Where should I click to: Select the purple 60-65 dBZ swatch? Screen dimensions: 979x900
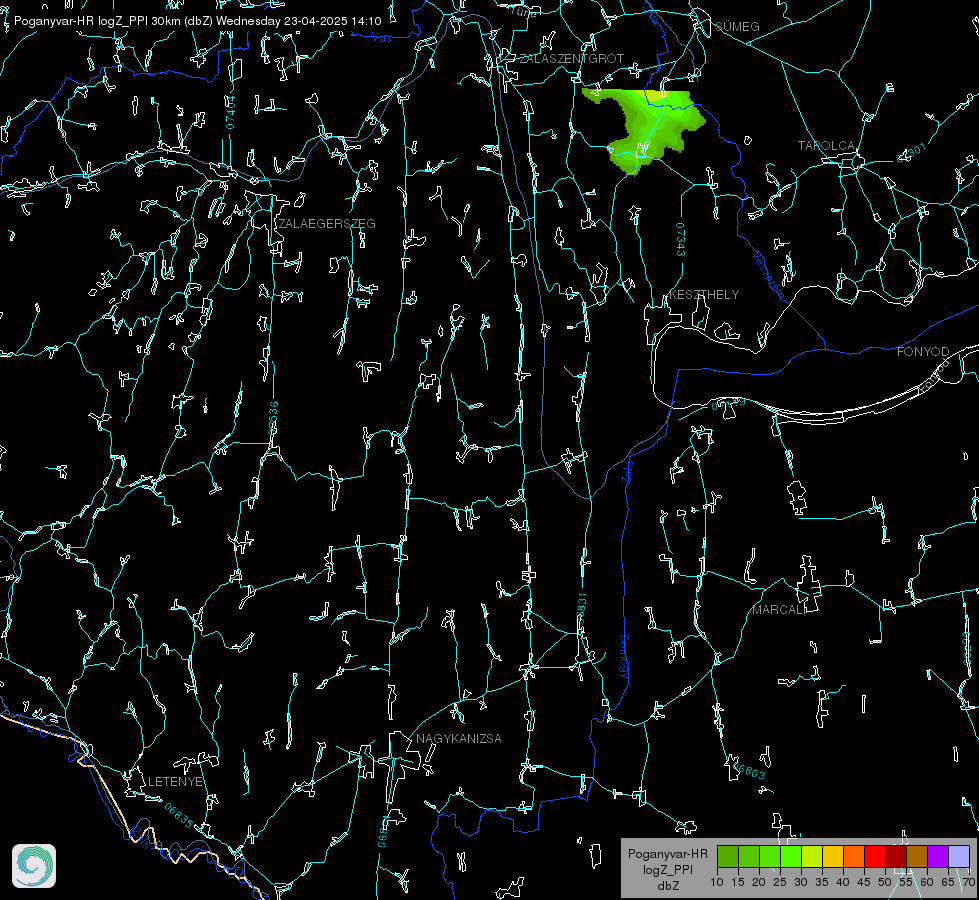[x=938, y=856]
